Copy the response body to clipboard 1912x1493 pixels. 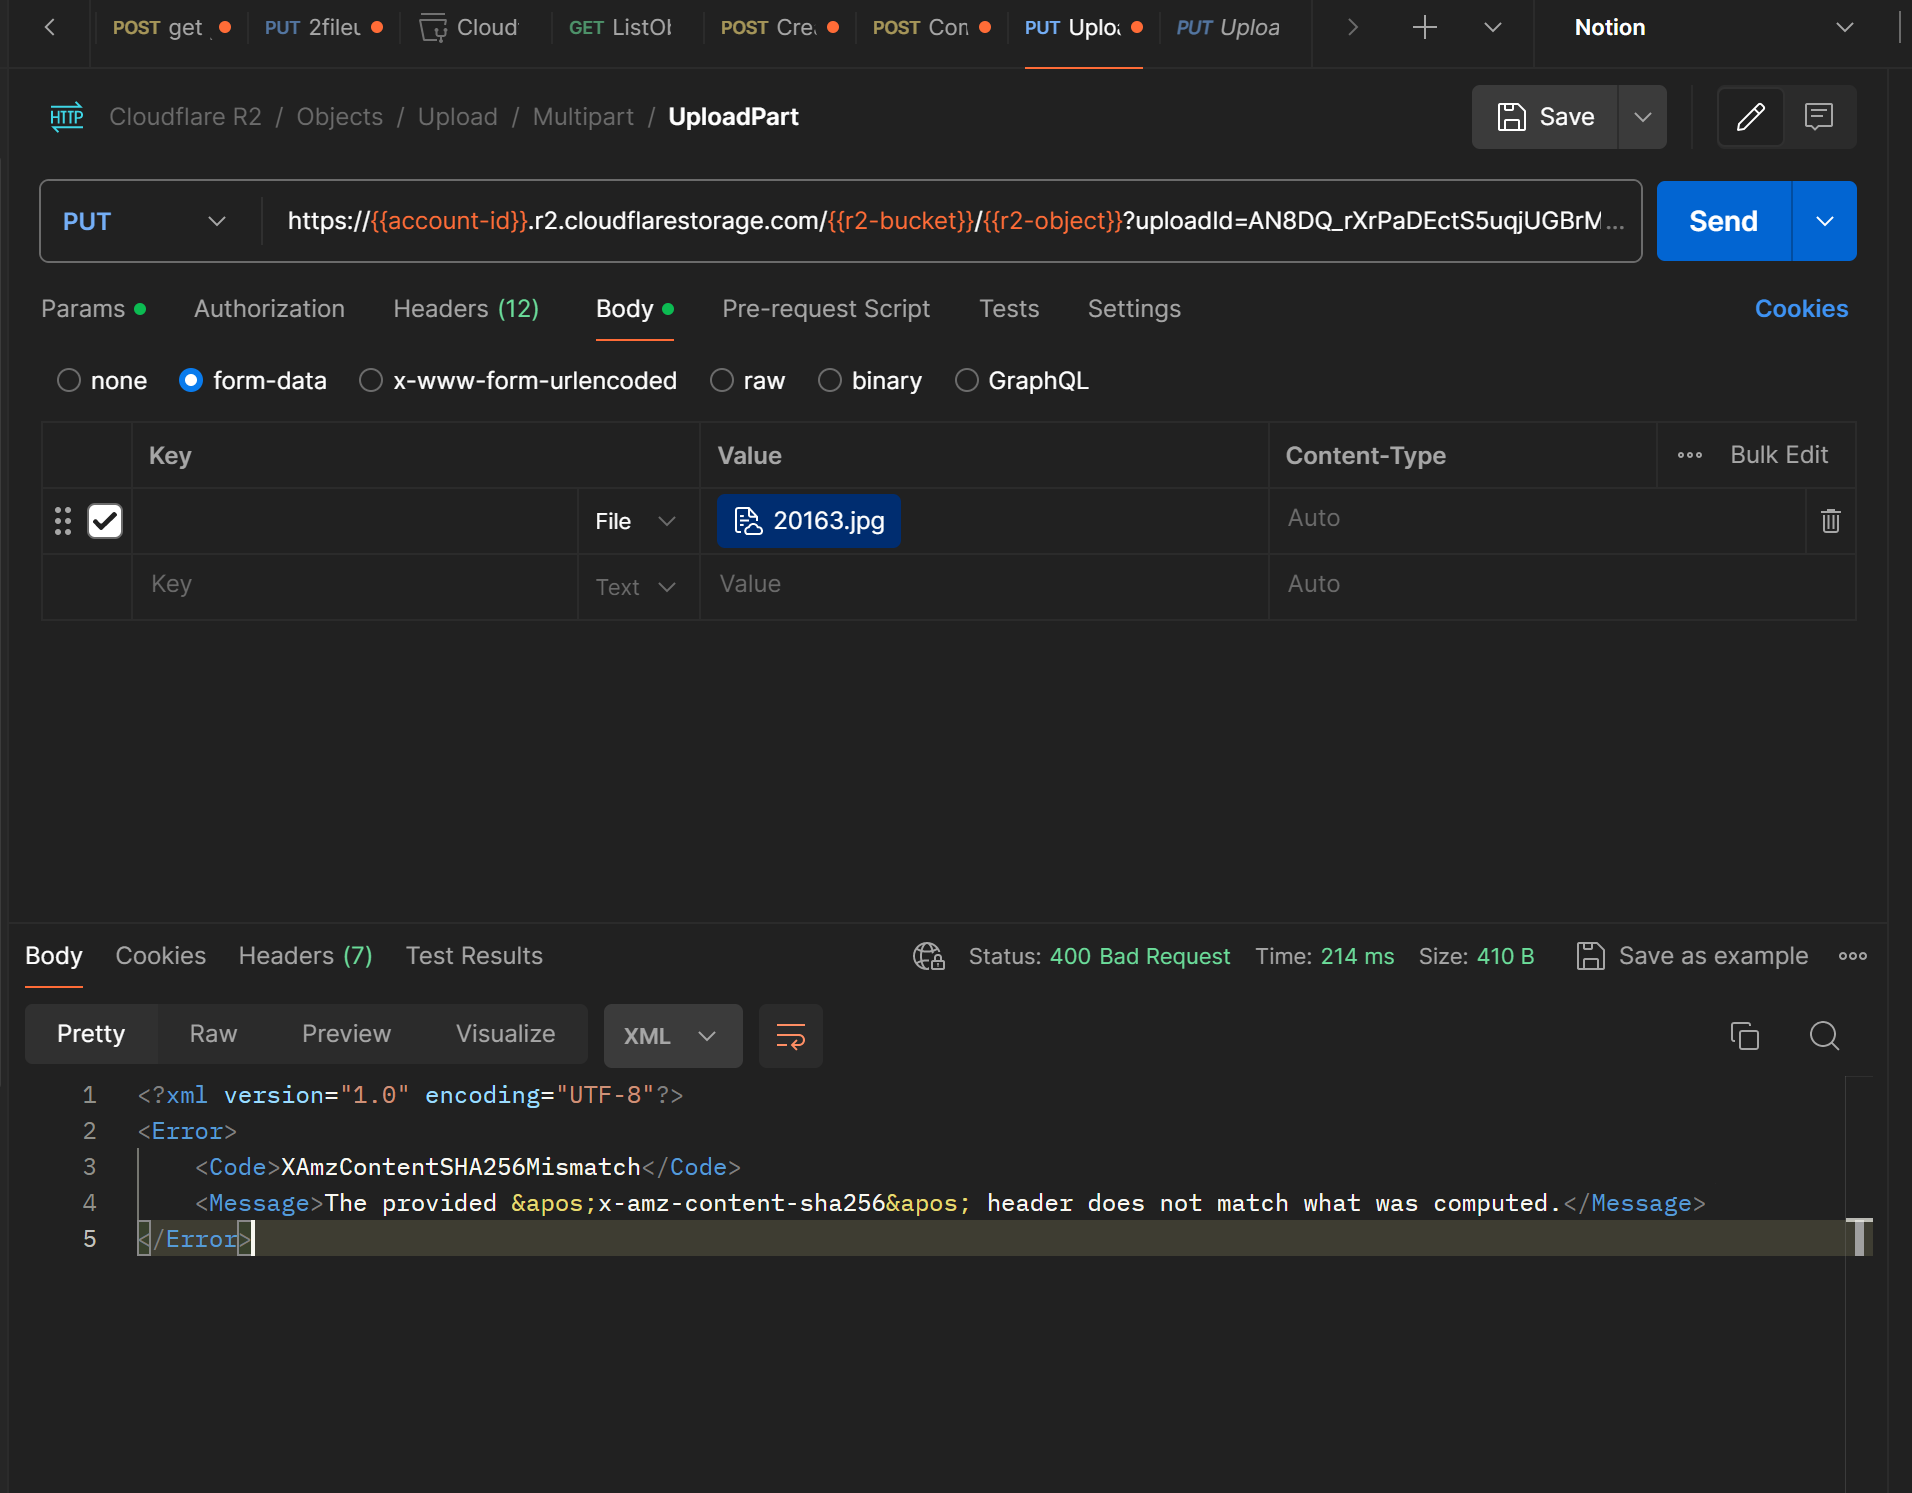point(1744,1036)
